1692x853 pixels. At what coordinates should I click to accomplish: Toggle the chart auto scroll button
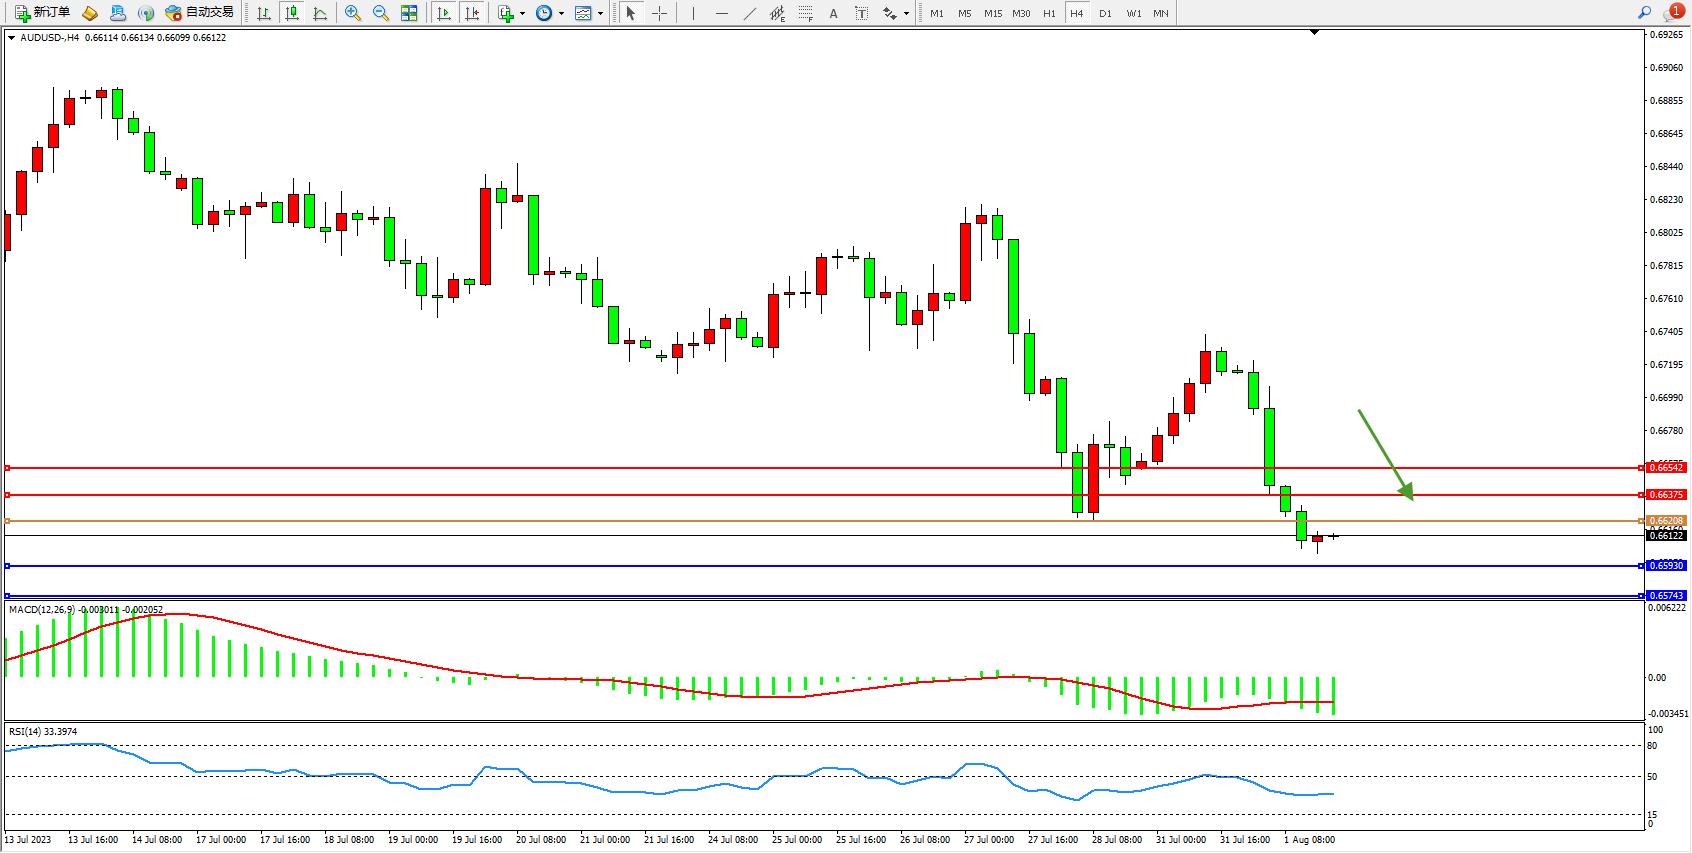[x=444, y=13]
